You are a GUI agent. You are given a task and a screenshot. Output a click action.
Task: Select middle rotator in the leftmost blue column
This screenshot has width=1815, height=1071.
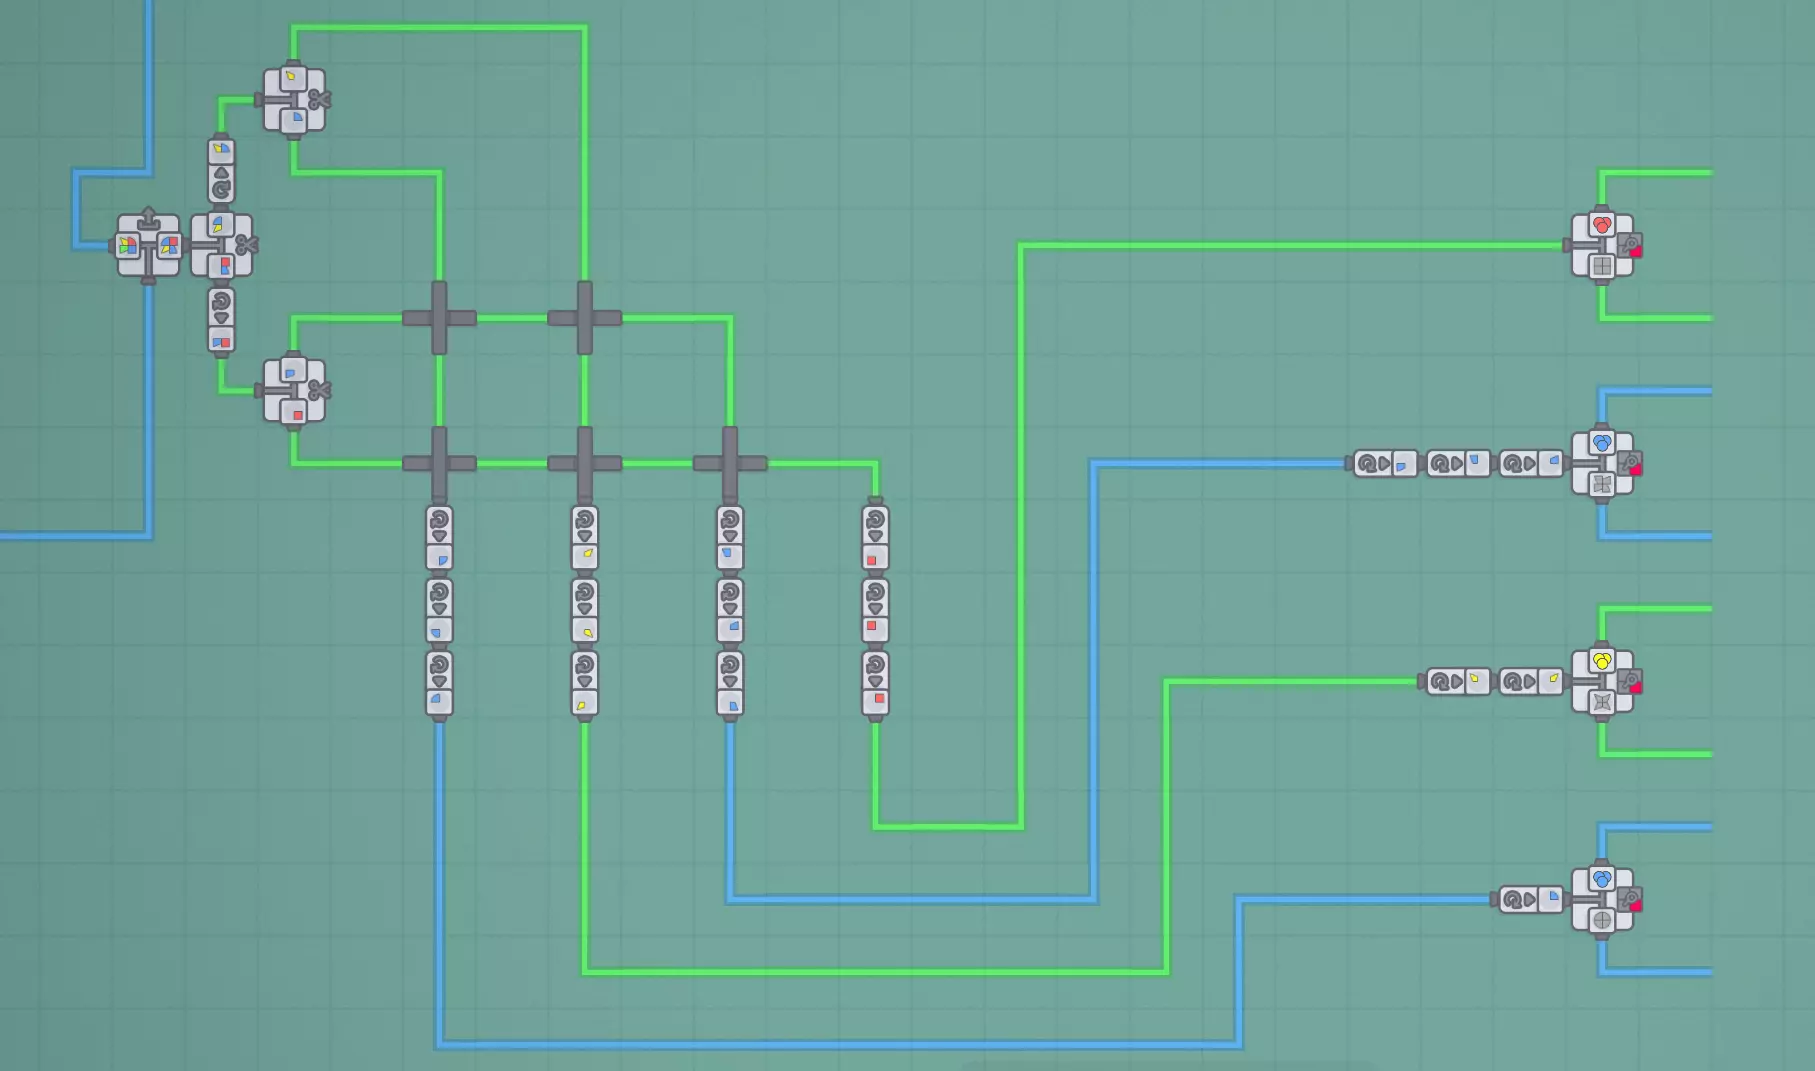pos(439,610)
